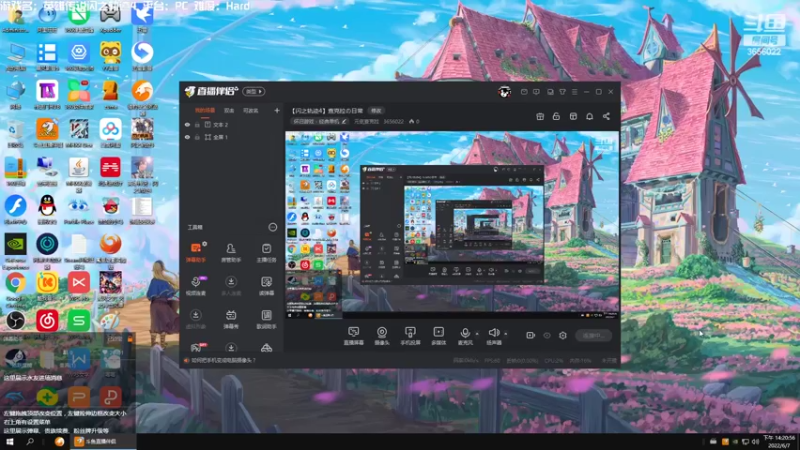Screen dimensions: 800x450
Task: Share the live room icon
Action: click(x=606, y=116)
